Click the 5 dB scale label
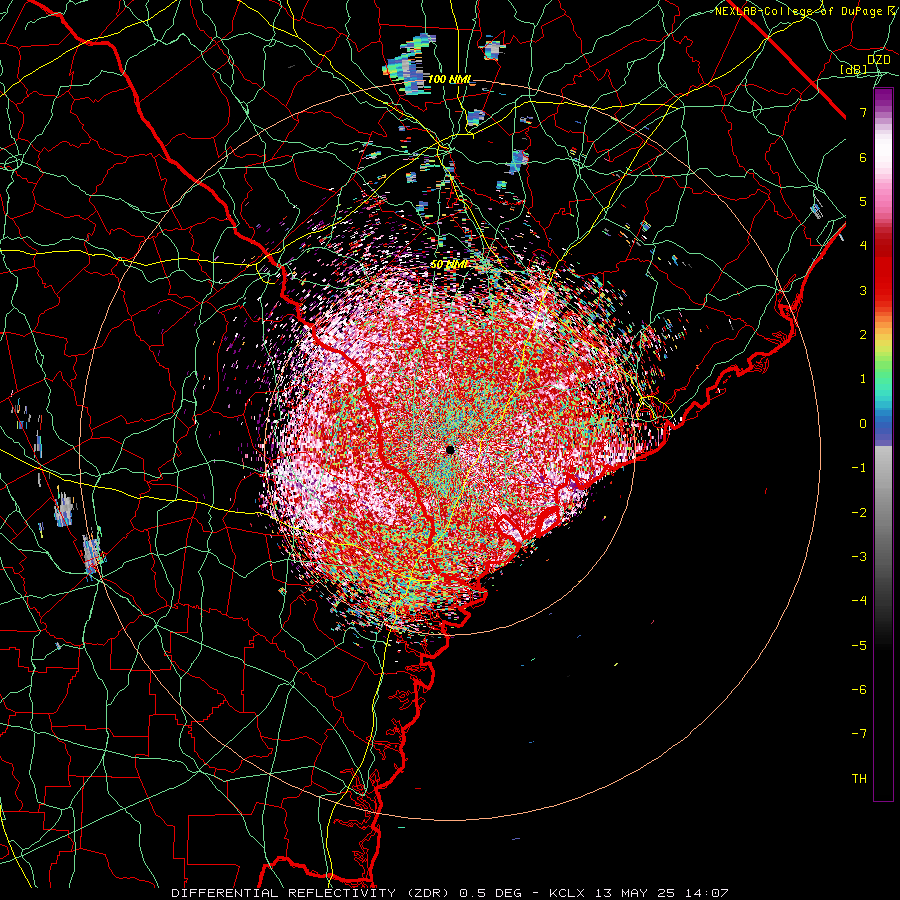The image size is (900, 900). [863, 201]
